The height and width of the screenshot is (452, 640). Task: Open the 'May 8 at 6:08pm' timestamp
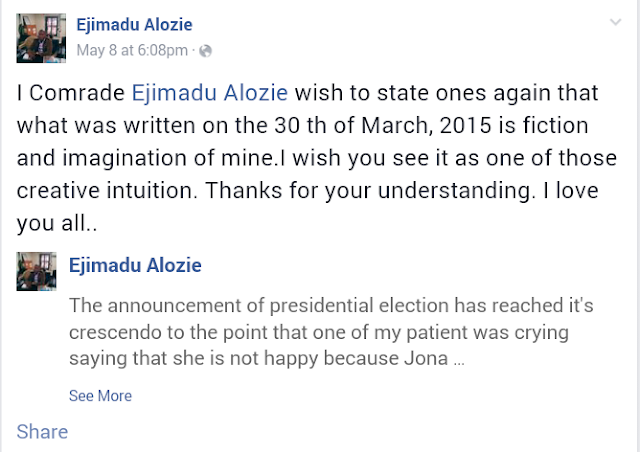[x=133, y=49]
